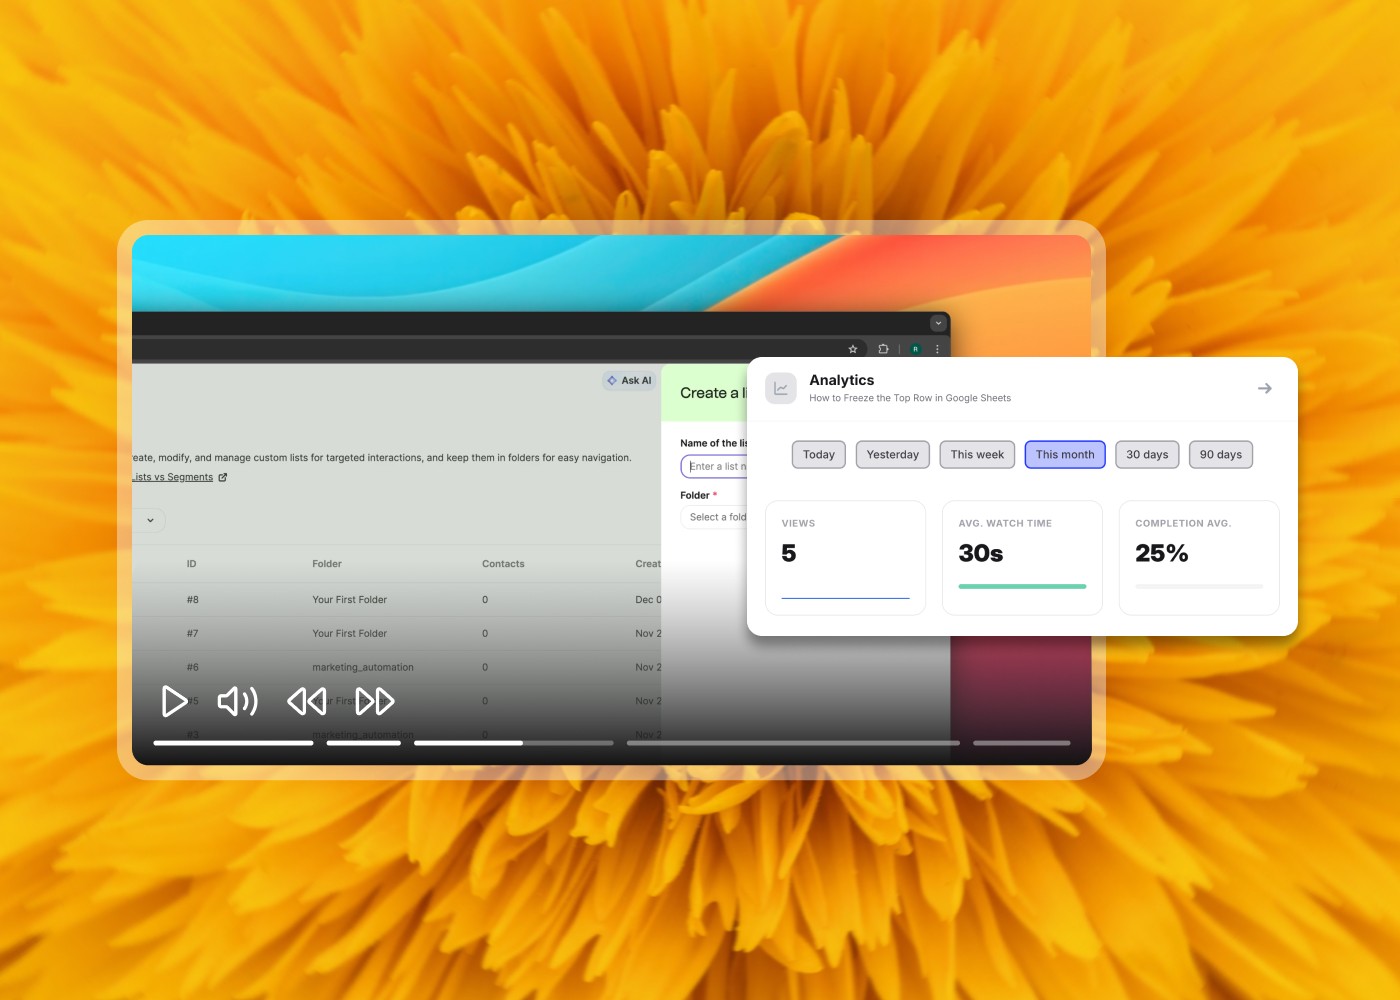1400x1000 pixels.
Task: Open full analytics via the arrow icon
Action: point(1265,388)
